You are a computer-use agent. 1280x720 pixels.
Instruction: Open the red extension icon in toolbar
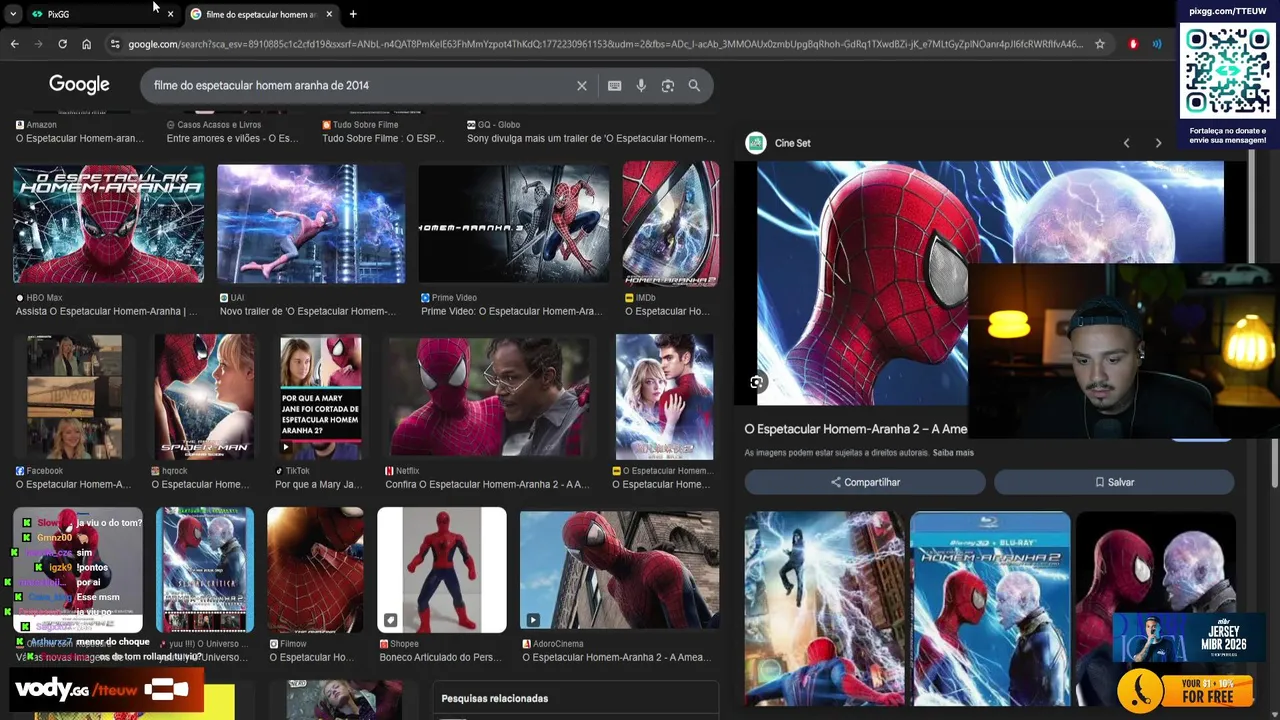[1133, 44]
